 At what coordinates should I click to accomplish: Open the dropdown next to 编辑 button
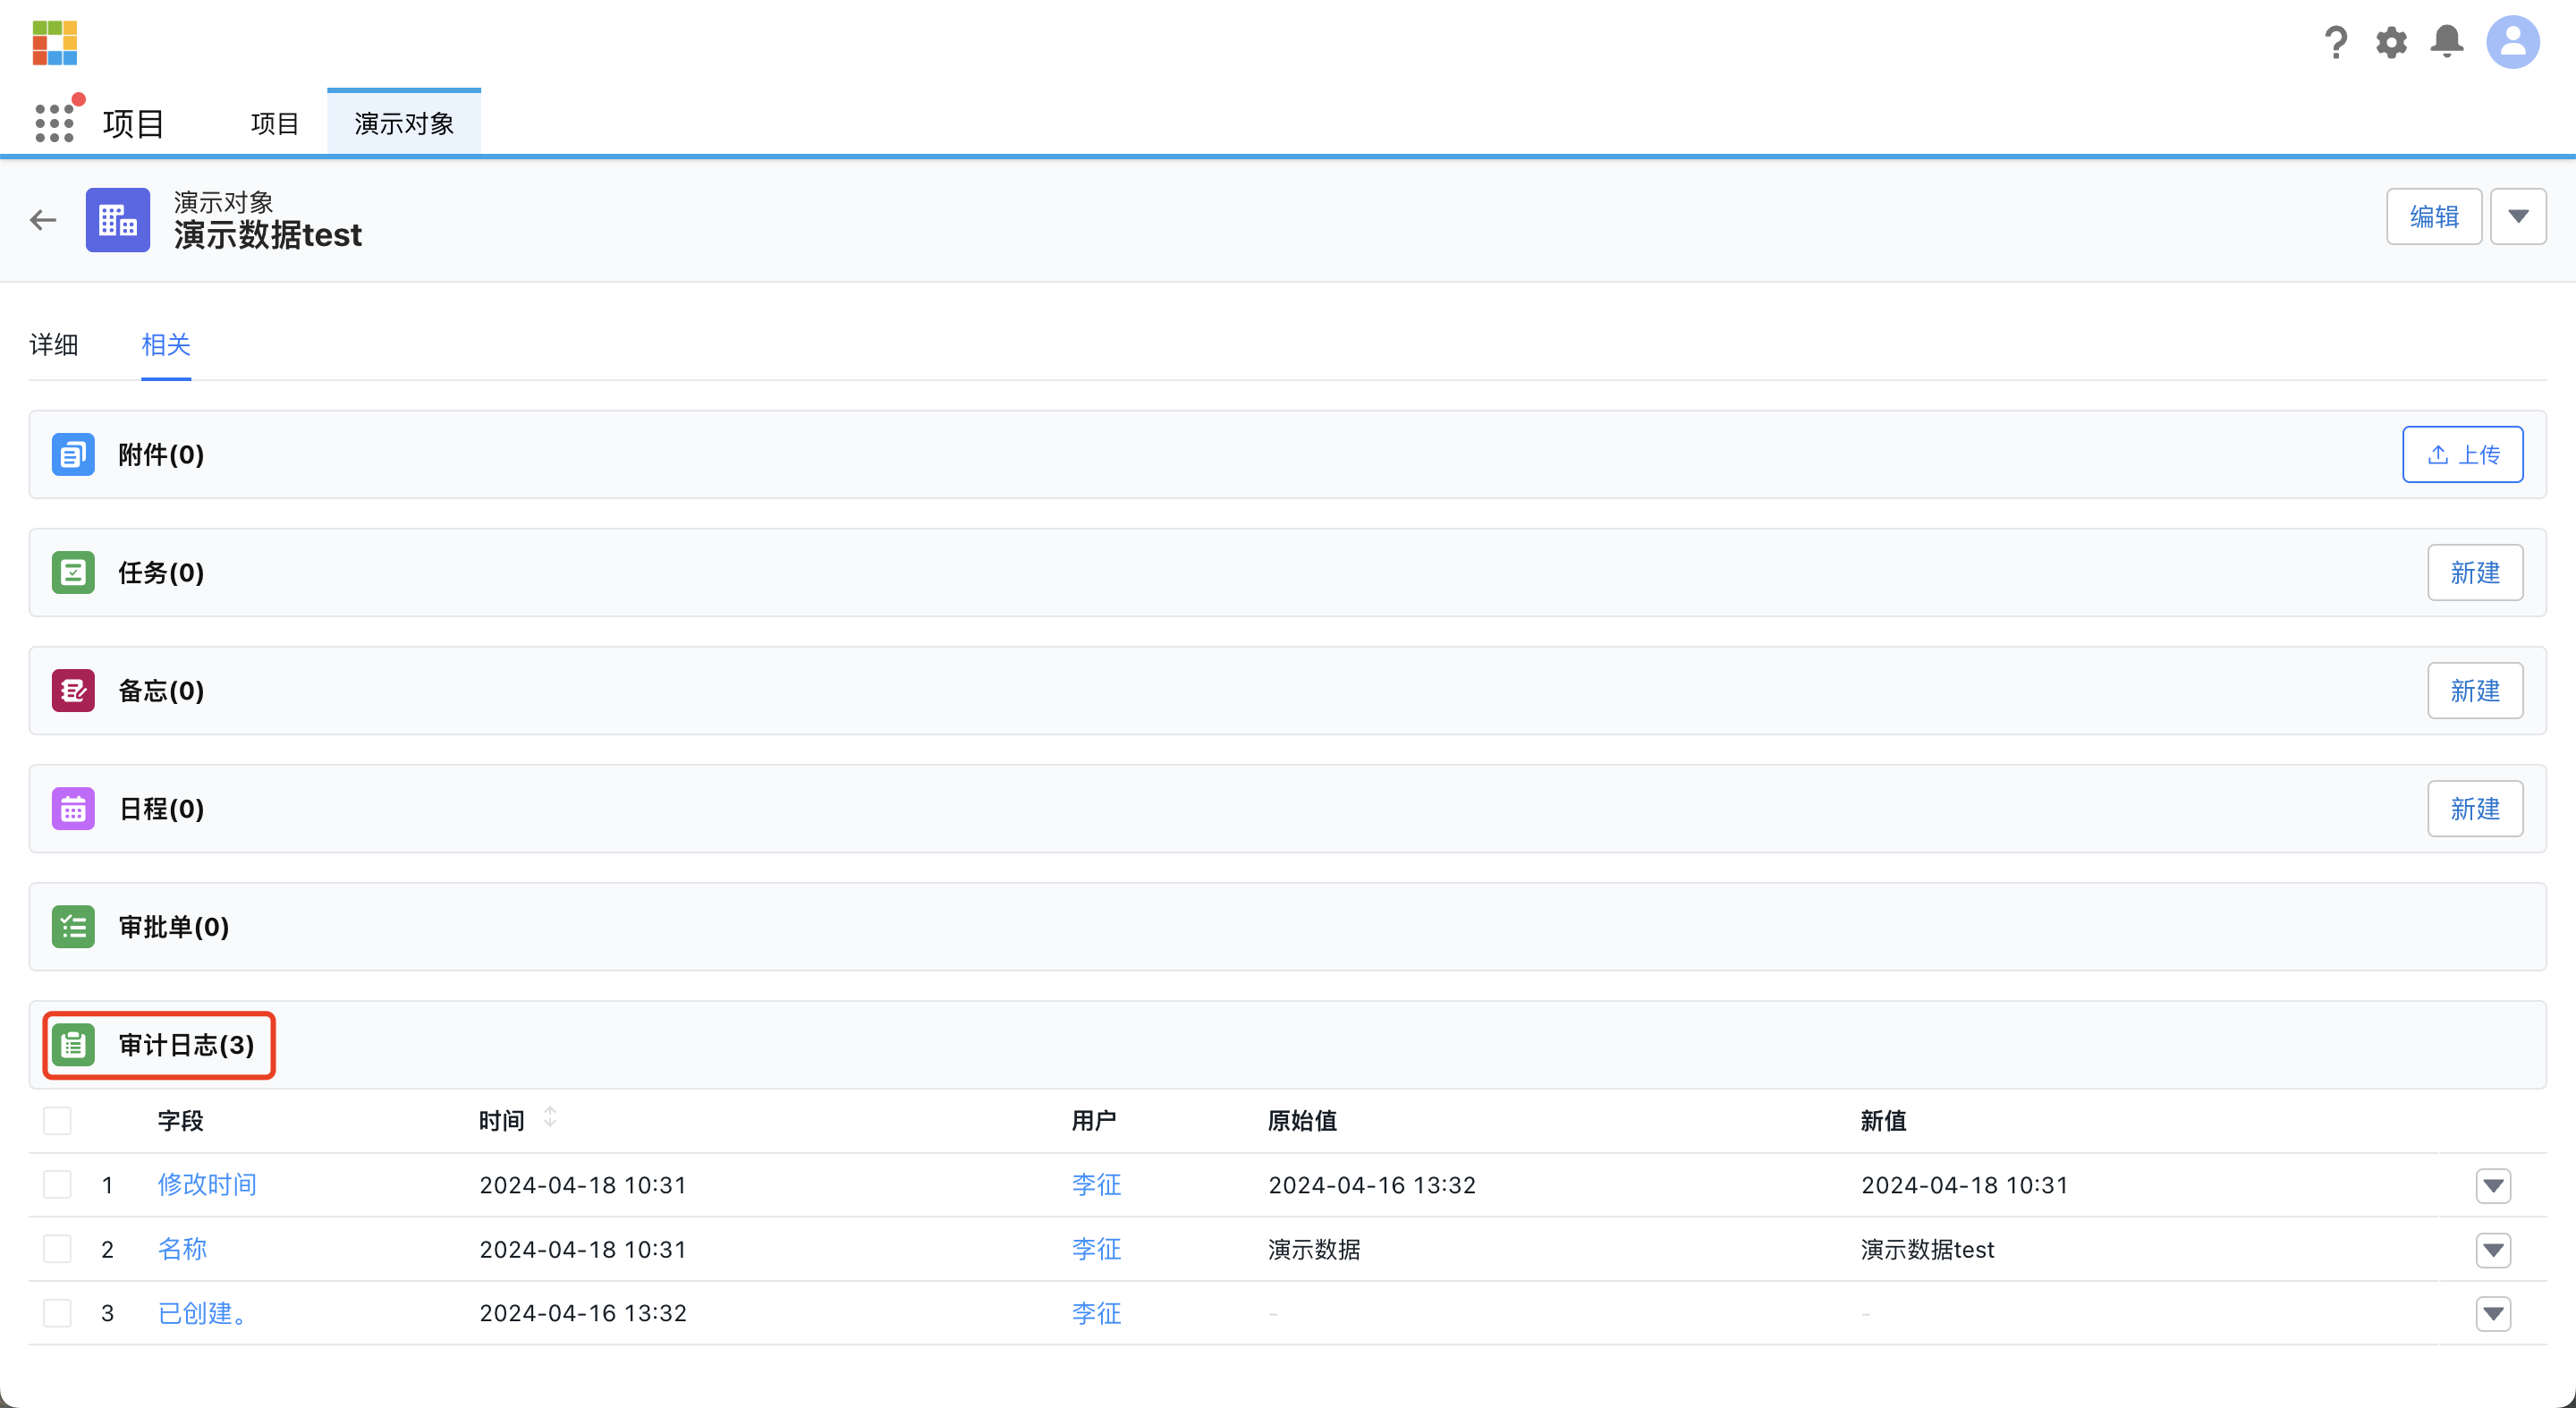(x=2517, y=216)
